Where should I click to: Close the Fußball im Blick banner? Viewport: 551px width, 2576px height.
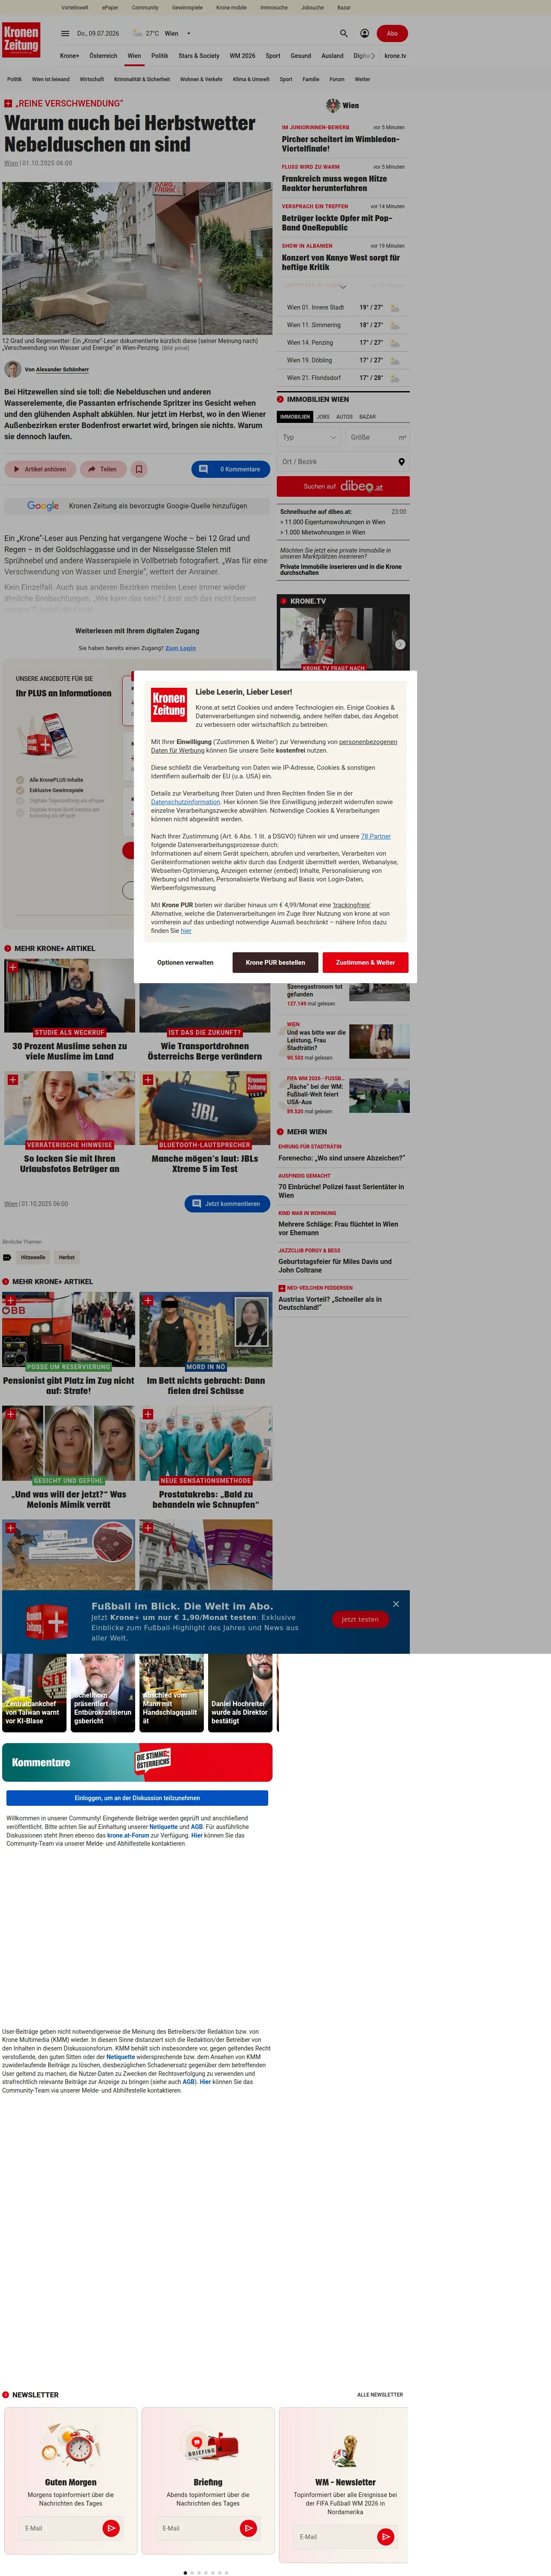[x=396, y=1604]
